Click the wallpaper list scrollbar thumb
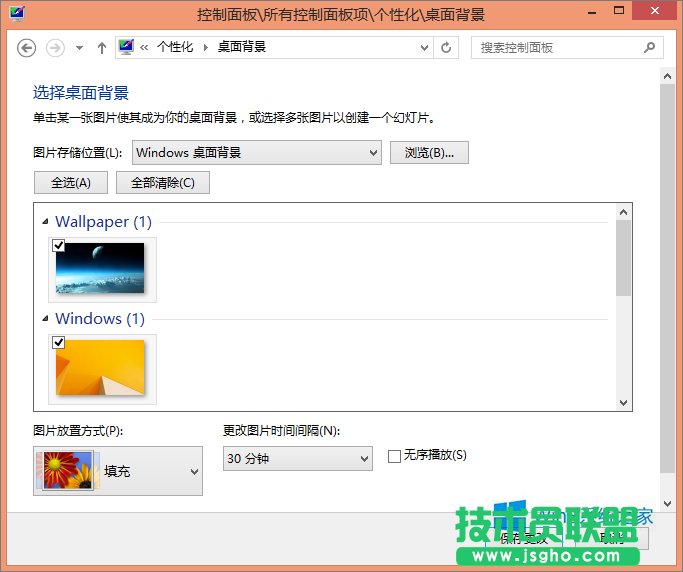The height and width of the screenshot is (572, 683). 623,258
